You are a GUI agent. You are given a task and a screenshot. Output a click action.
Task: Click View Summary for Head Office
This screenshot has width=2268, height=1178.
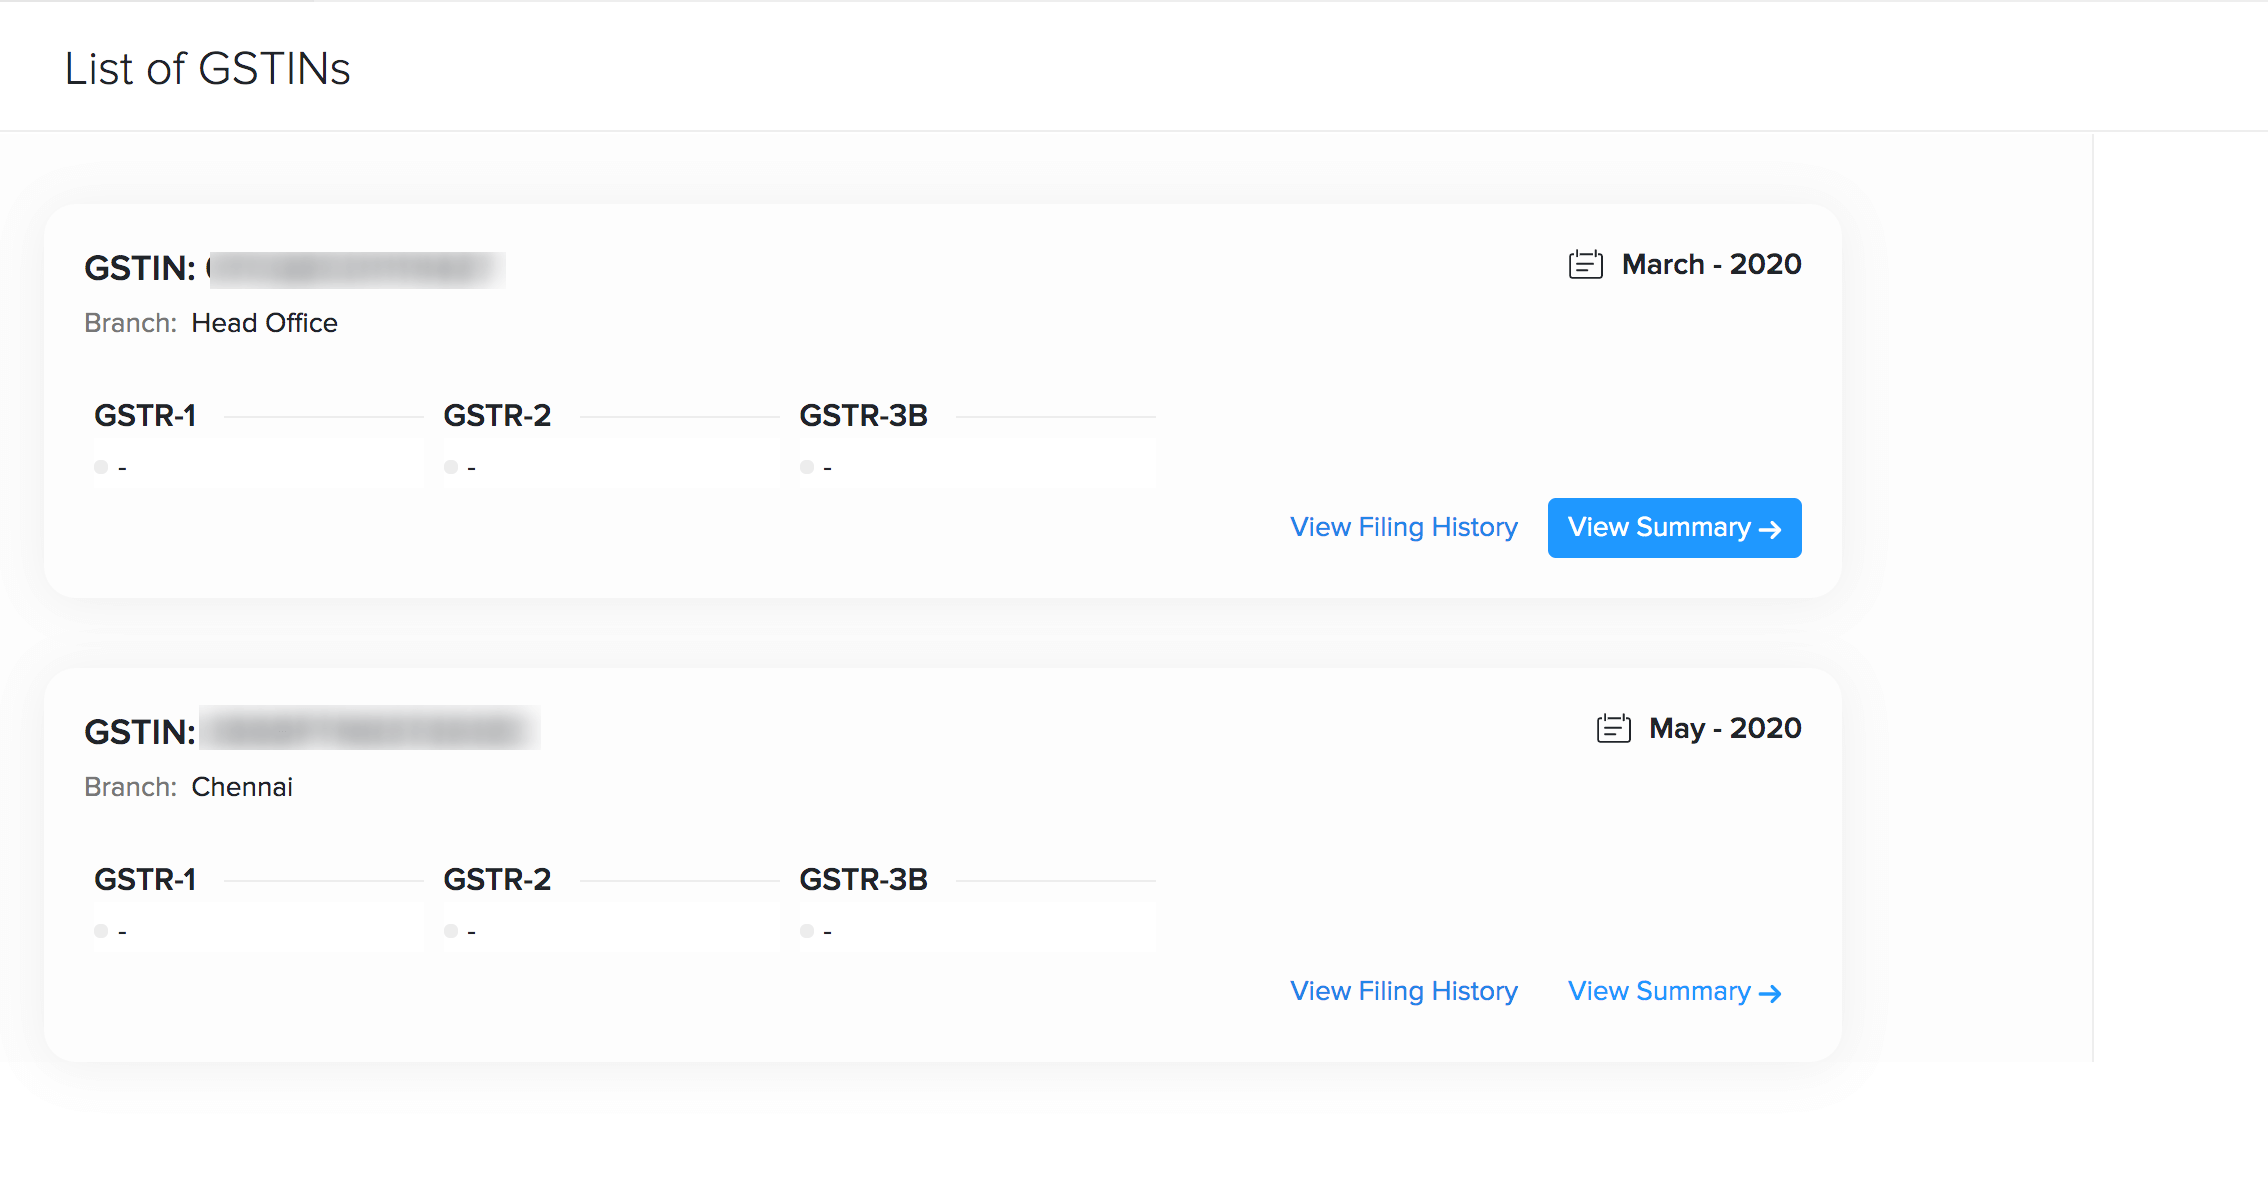(x=1674, y=527)
